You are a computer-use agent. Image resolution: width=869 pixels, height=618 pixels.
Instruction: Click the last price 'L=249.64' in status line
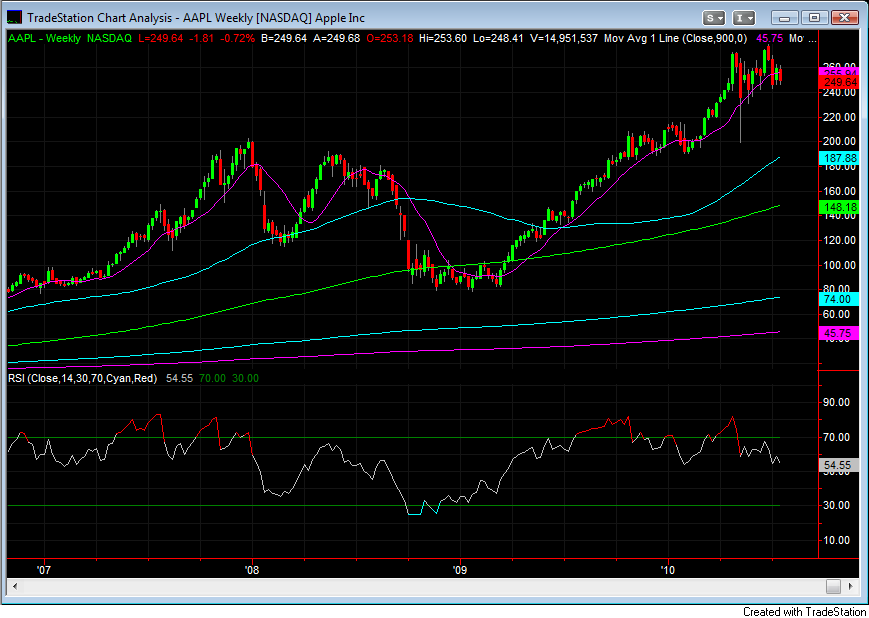(x=160, y=38)
